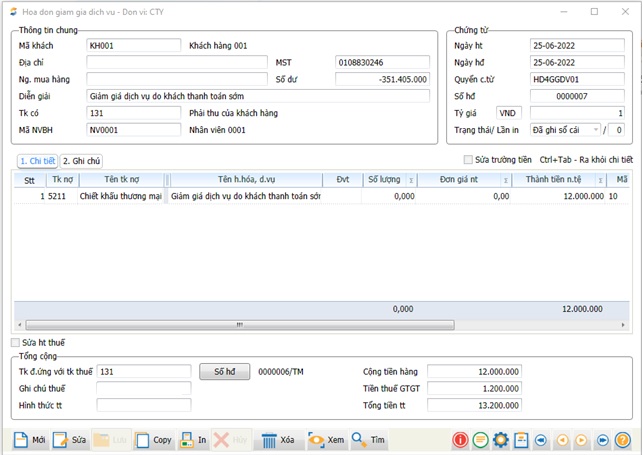
Task: Enable the Sửa trường tiền checkbox
Action: click(x=468, y=160)
